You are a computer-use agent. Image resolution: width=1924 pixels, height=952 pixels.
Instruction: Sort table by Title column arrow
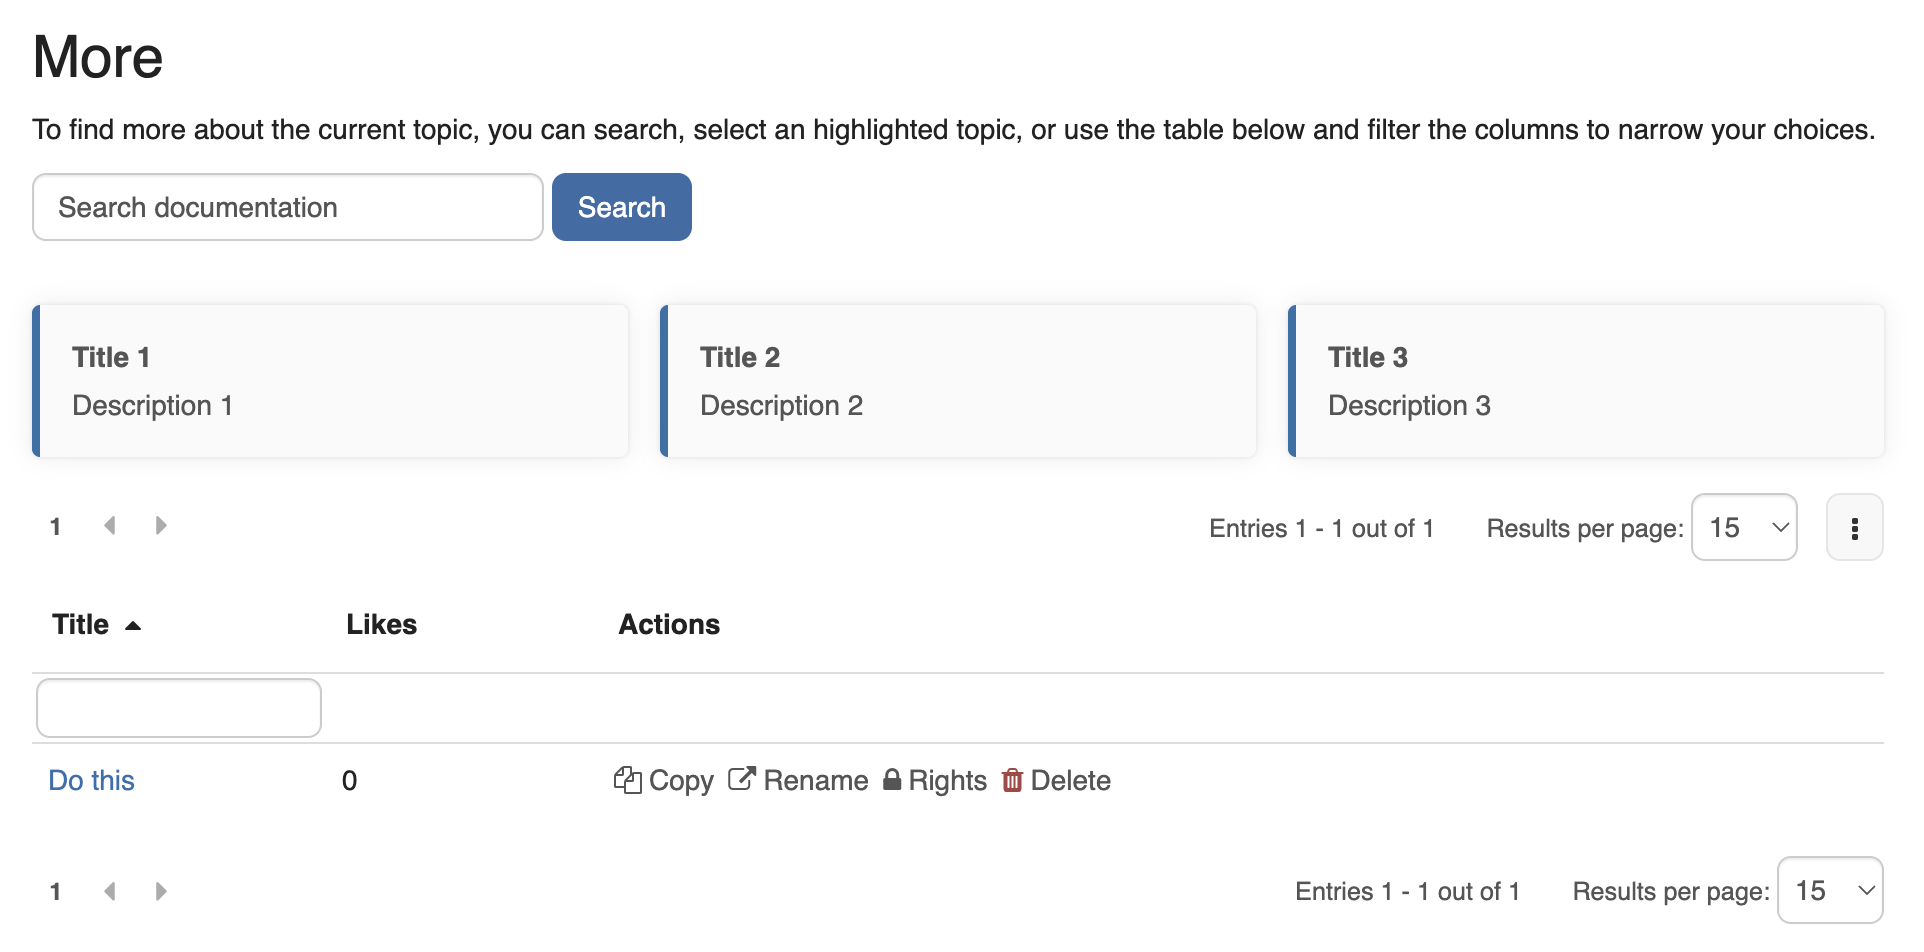tap(133, 626)
